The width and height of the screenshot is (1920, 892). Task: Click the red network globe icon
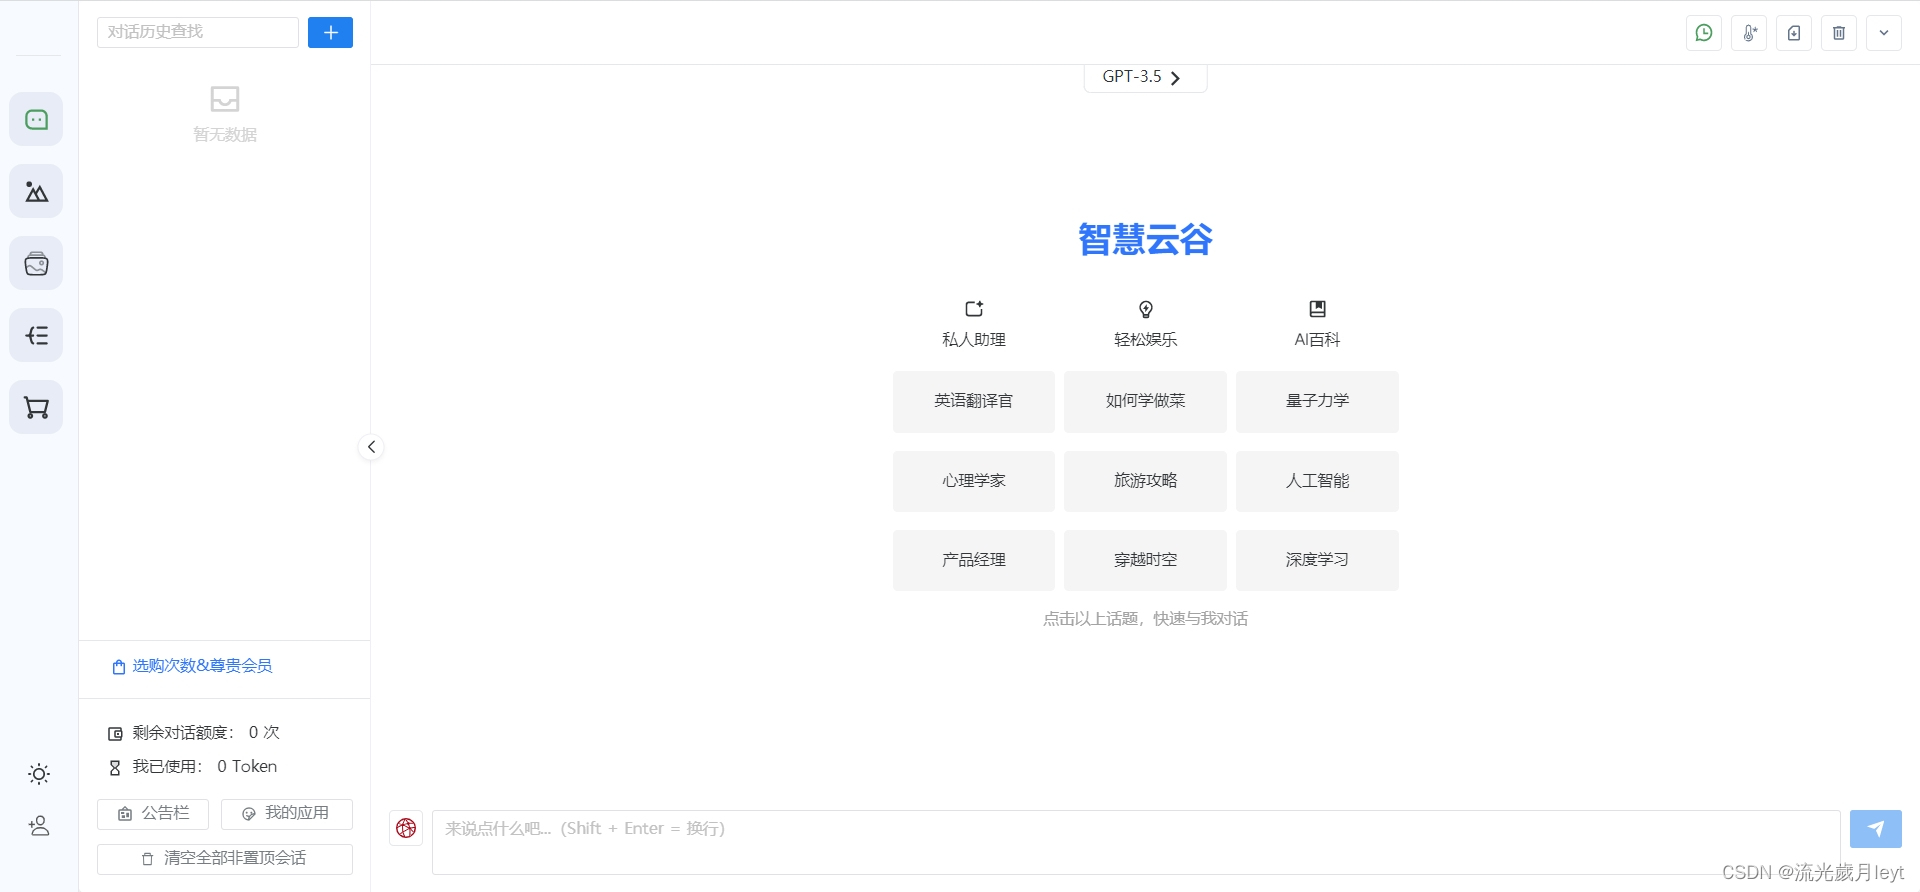(406, 828)
